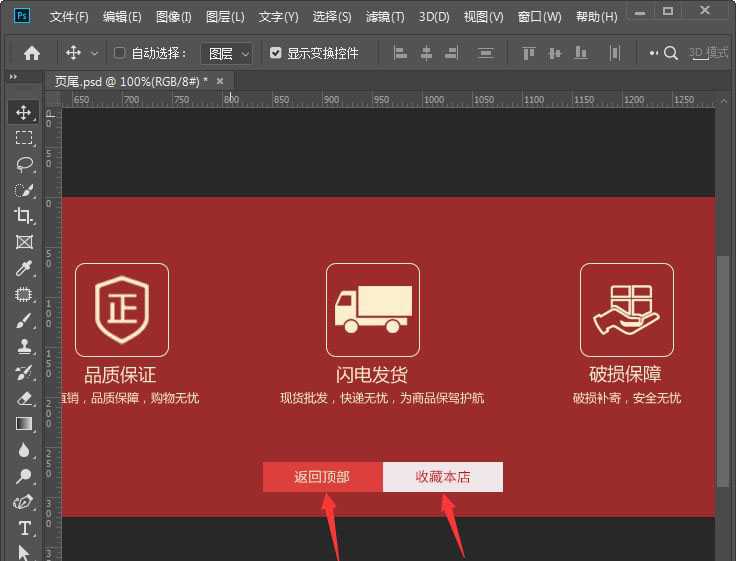
Task: Choose the Brush tool
Action: point(24,320)
